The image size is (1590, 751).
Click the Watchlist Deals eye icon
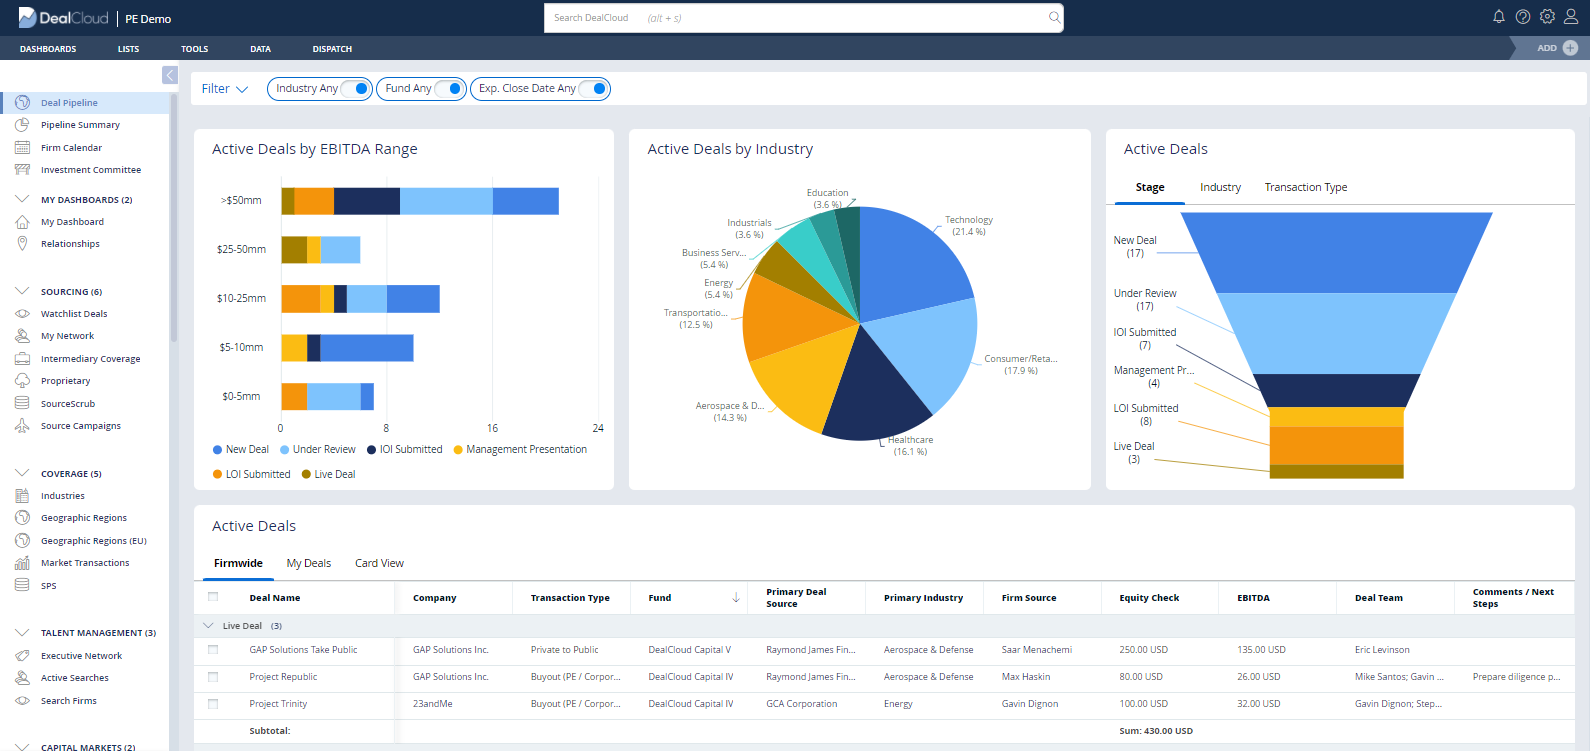pyautogui.click(x=22, y=314)
